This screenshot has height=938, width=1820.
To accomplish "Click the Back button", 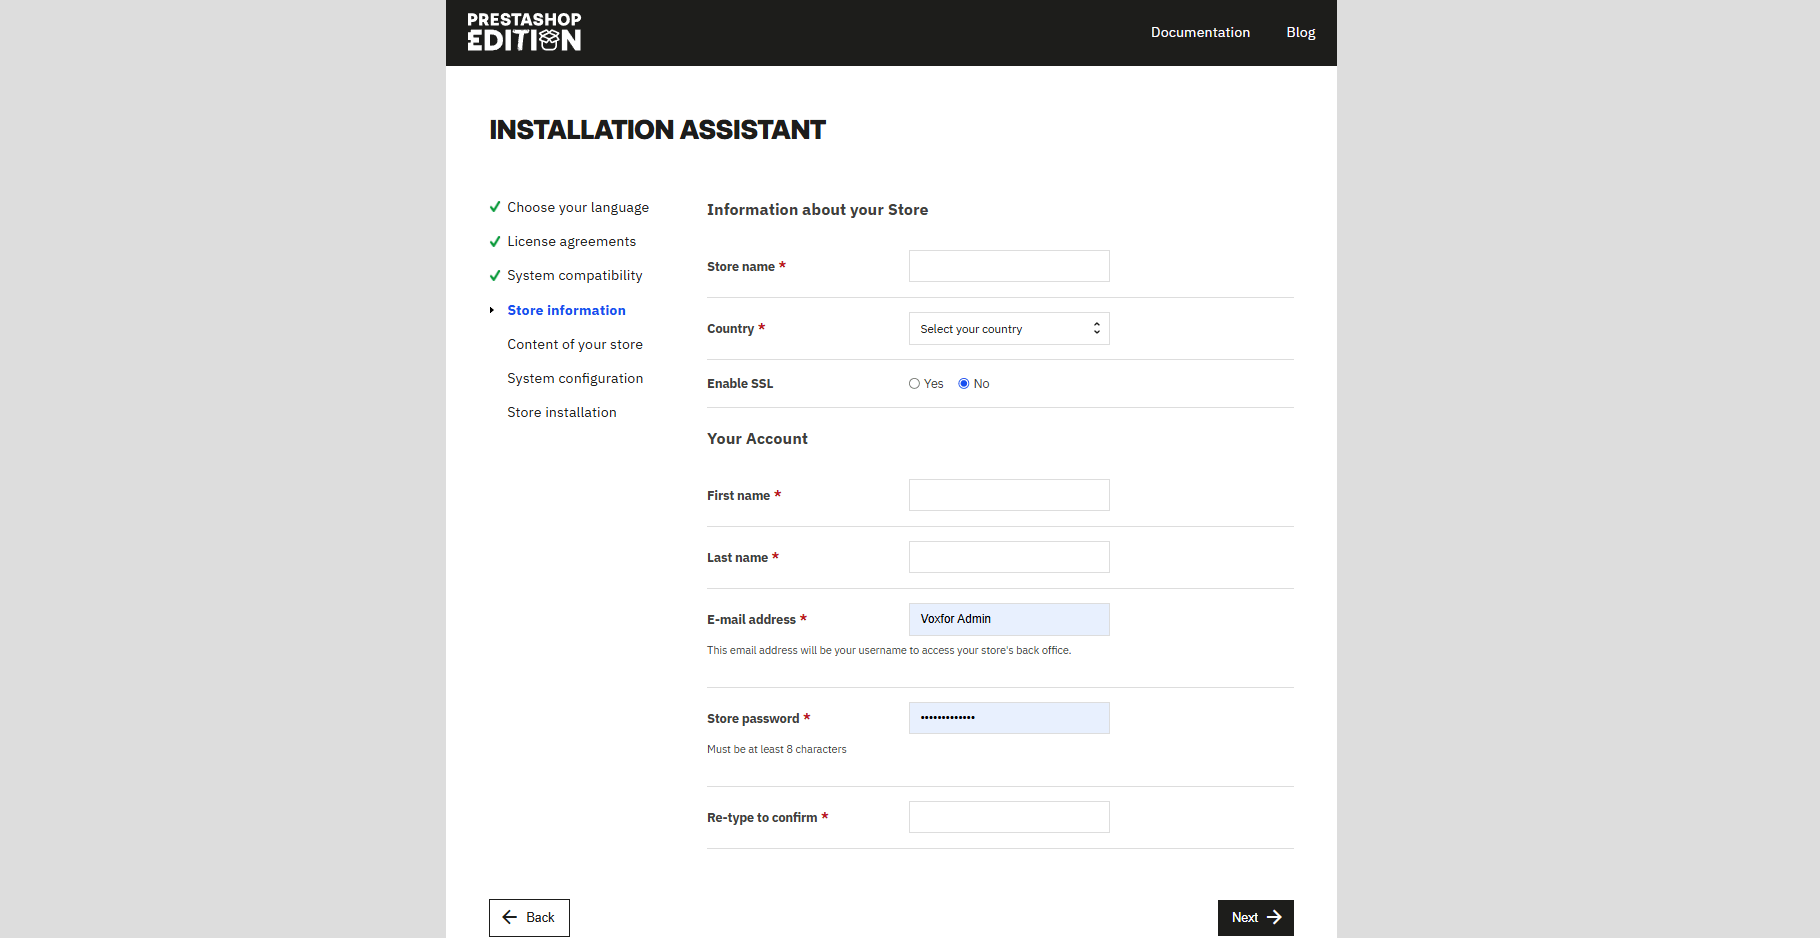I will [529, 917].
